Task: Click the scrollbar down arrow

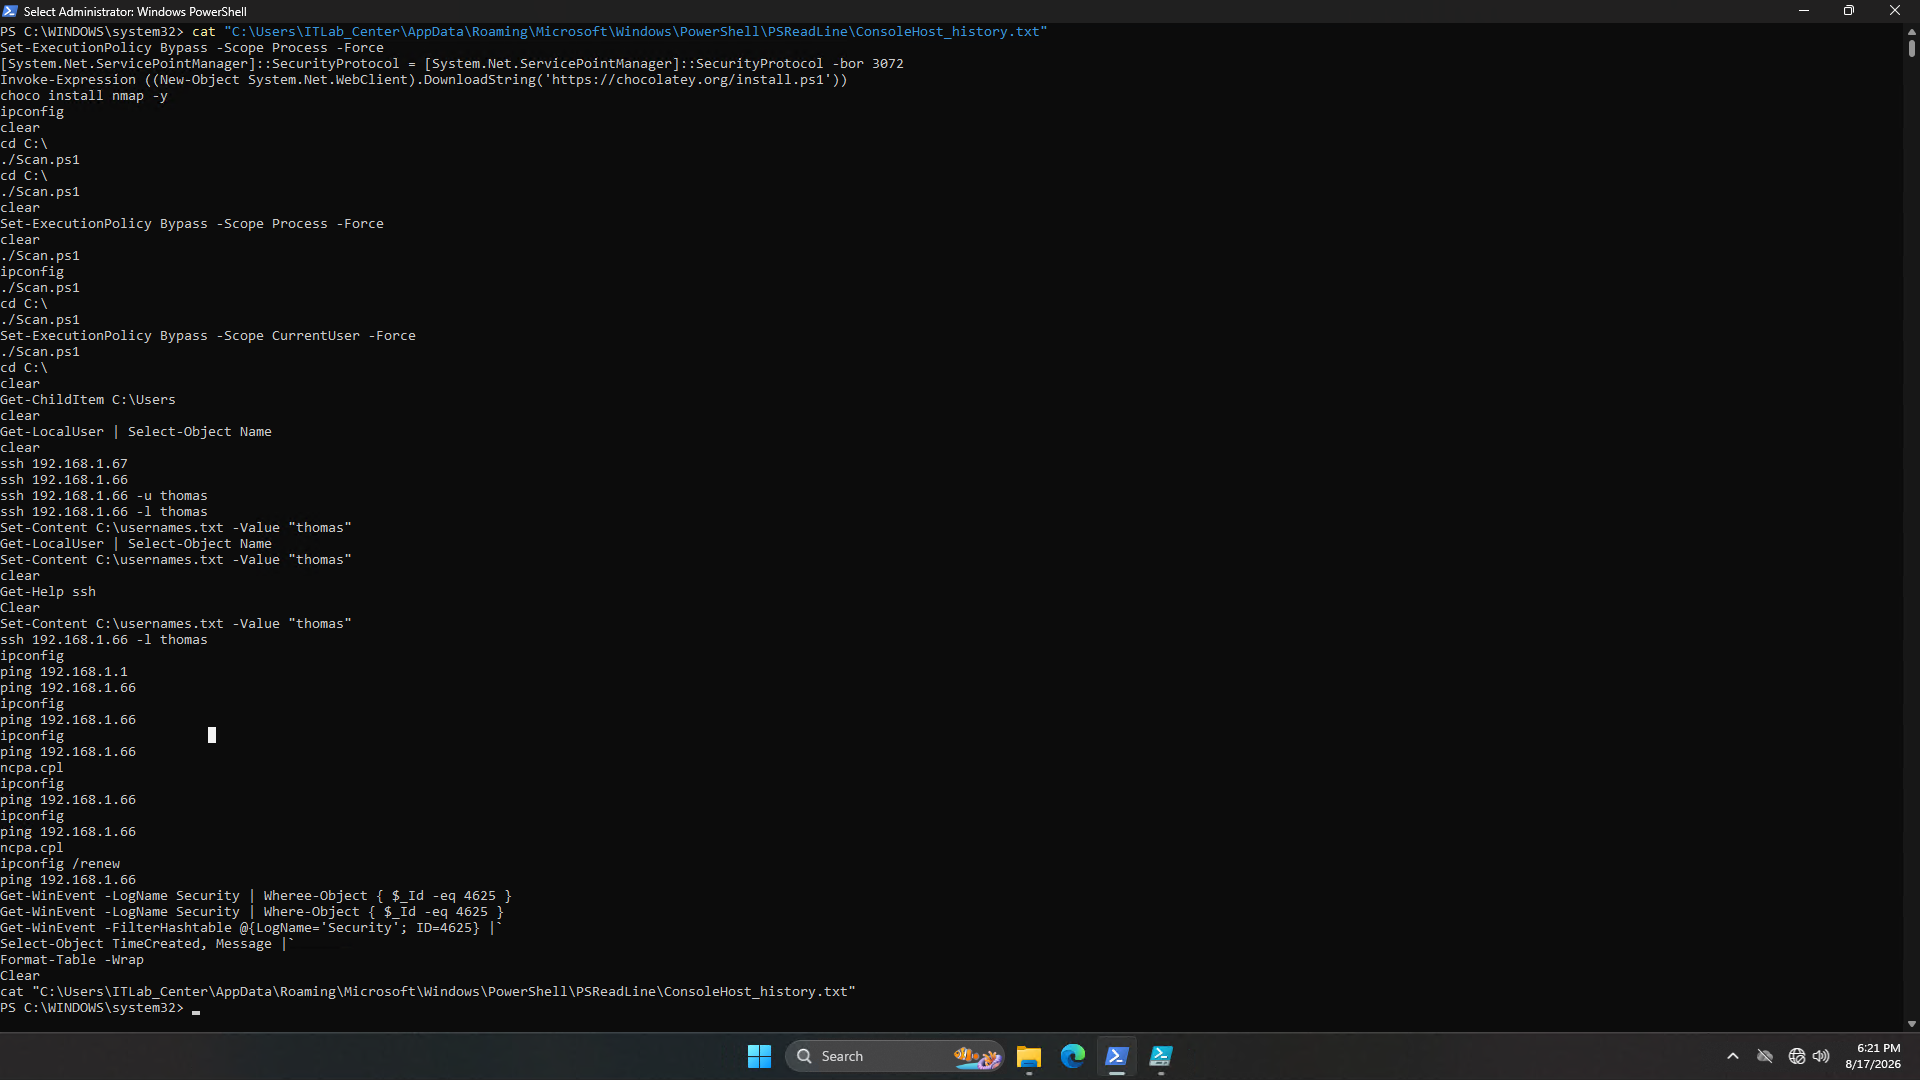Action: [x=1912, y=1024]
